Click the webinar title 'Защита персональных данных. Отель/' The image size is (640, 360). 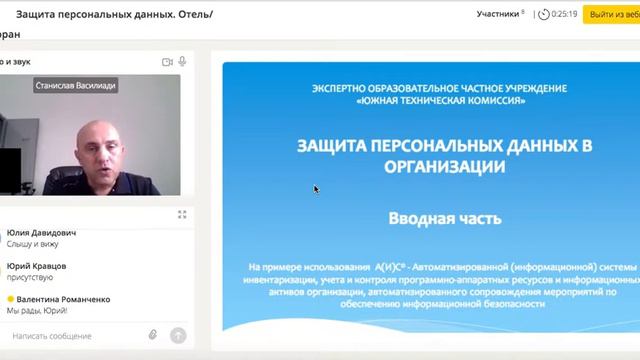pos(114,14)
